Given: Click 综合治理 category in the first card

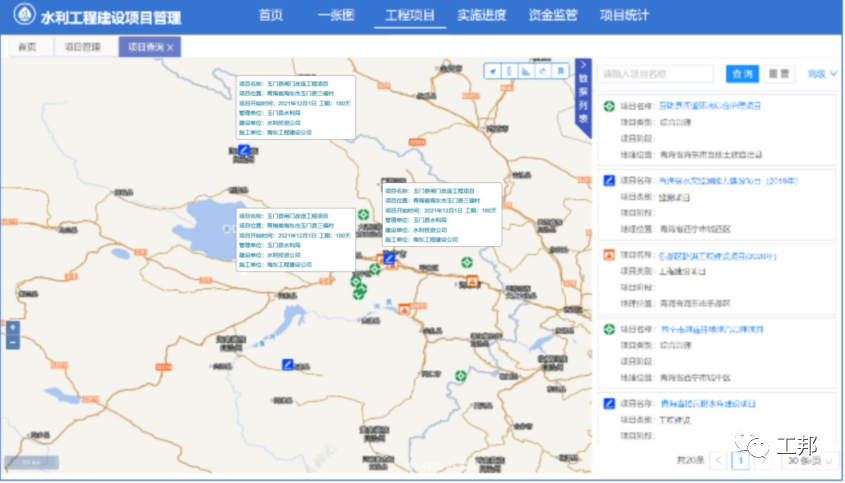Looking at the screenshot, I should pyautogui.click(x=675, y=122).
